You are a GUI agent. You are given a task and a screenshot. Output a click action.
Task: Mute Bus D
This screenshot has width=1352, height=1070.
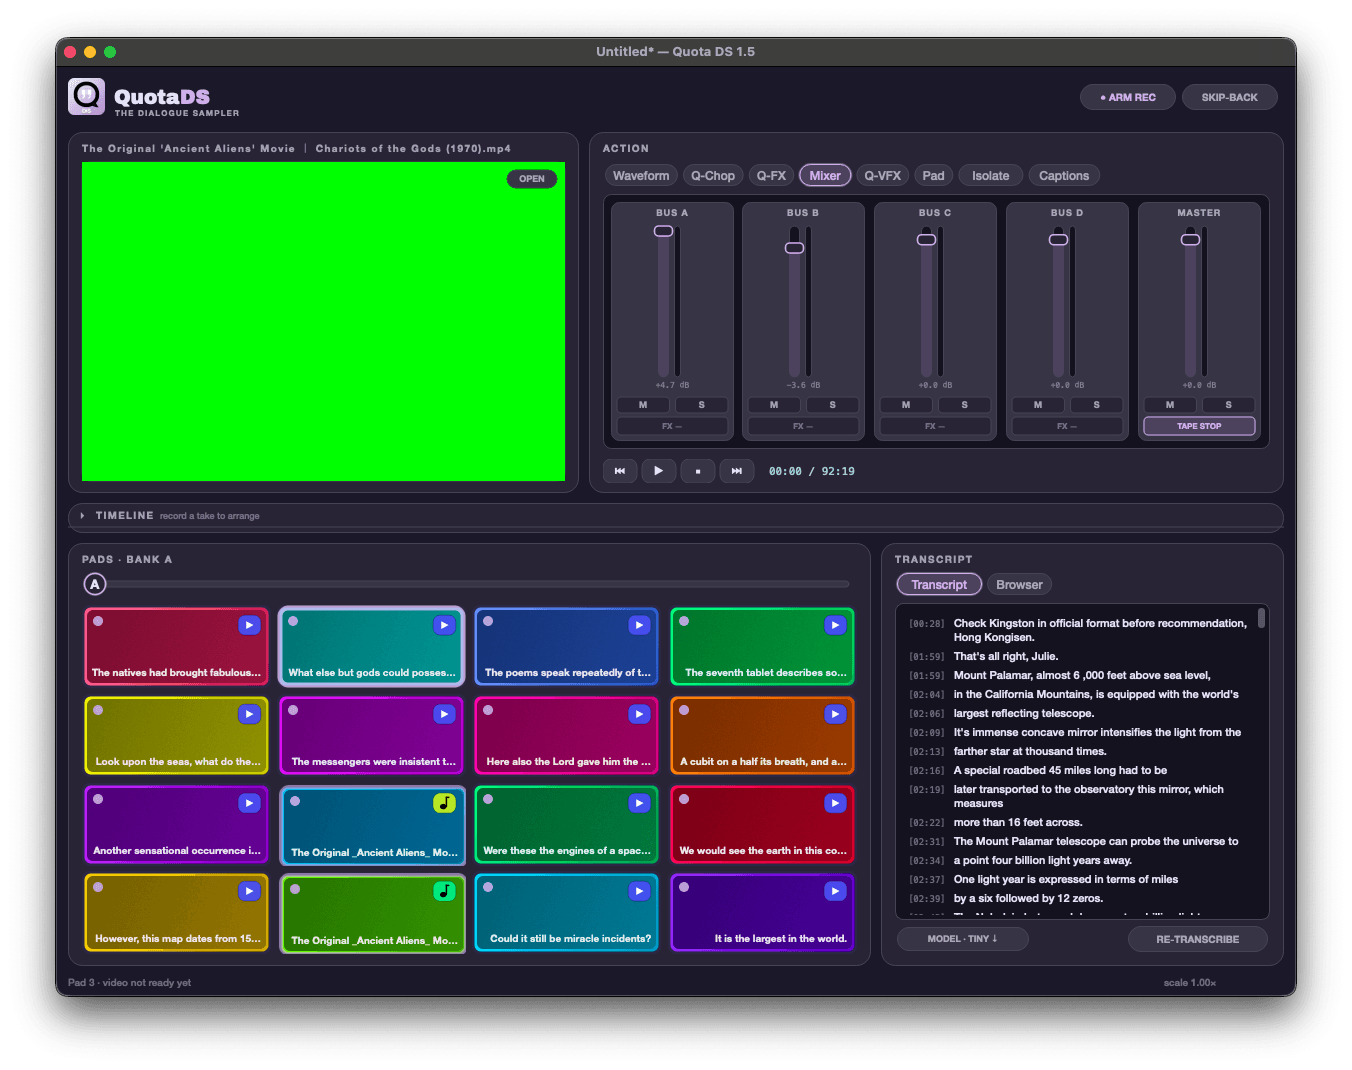1038,405
